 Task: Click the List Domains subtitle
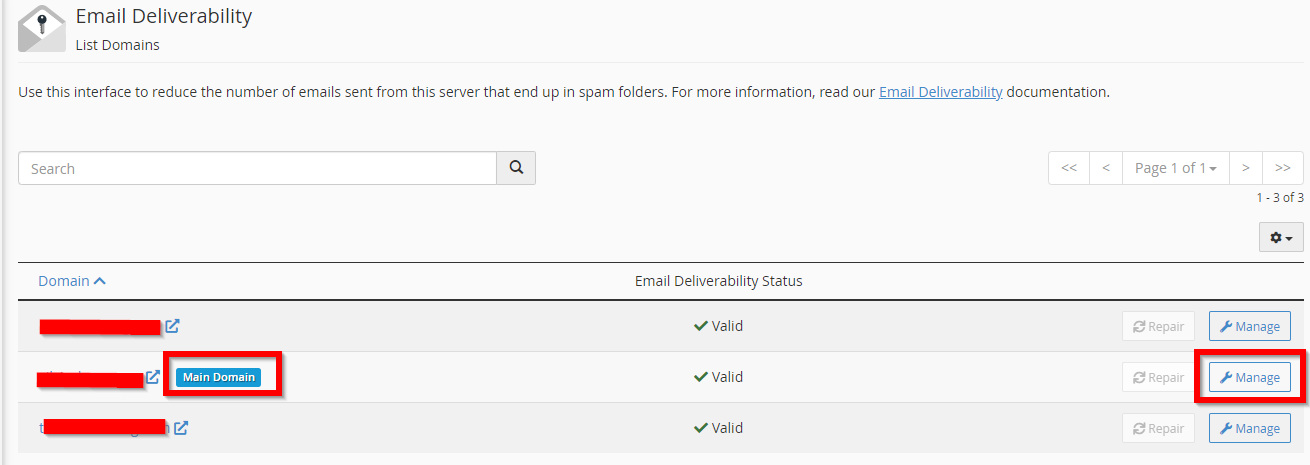(x=117, y=45)
